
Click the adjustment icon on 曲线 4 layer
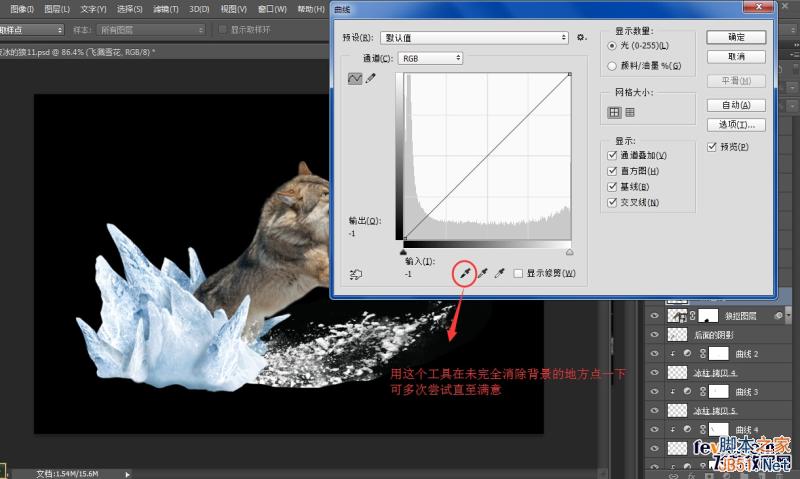point(687,430)
